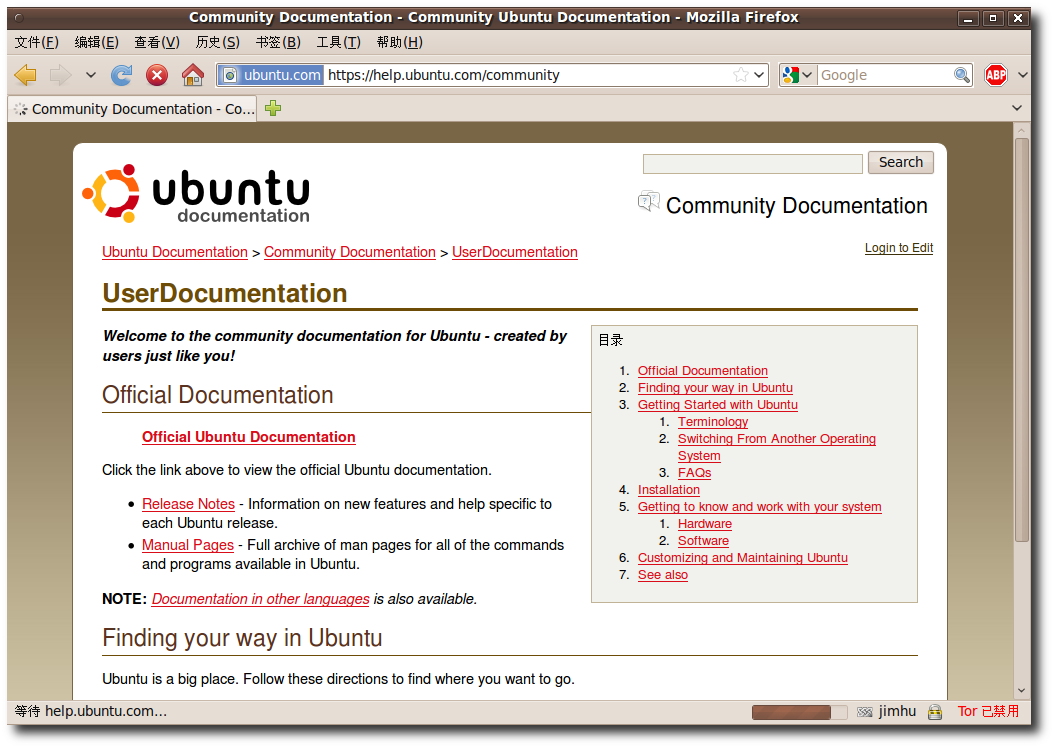This screenshot has height=748, width=1054.
Task: Click the vertical scrollbar thumb
Action: tap(1022, 339)
